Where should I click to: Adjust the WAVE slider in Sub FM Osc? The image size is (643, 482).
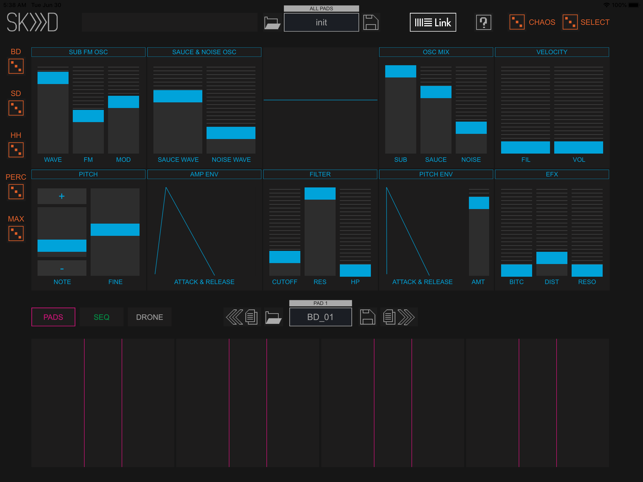click(53, 109)
